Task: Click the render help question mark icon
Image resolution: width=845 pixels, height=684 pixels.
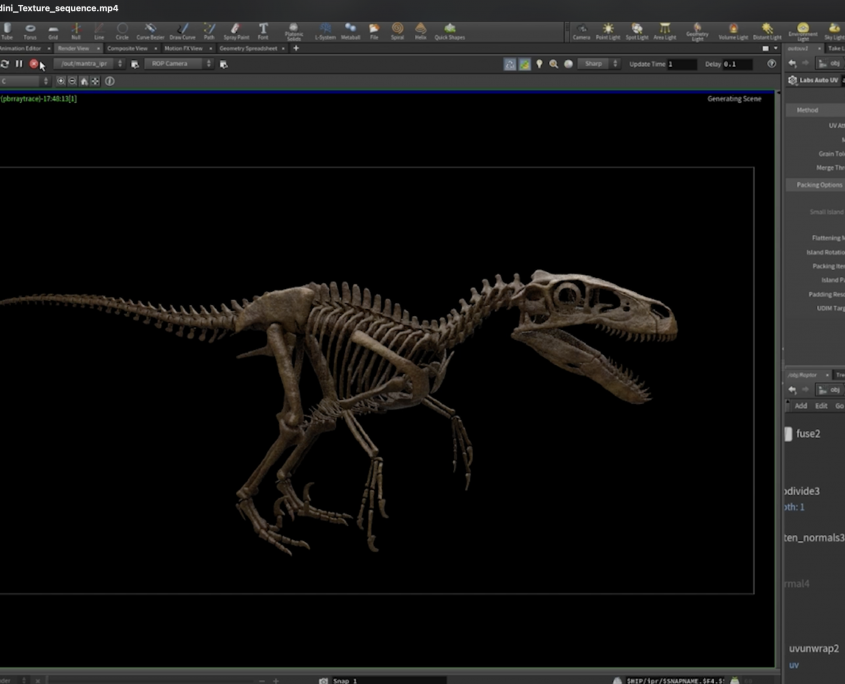Action: coord(771,64)
